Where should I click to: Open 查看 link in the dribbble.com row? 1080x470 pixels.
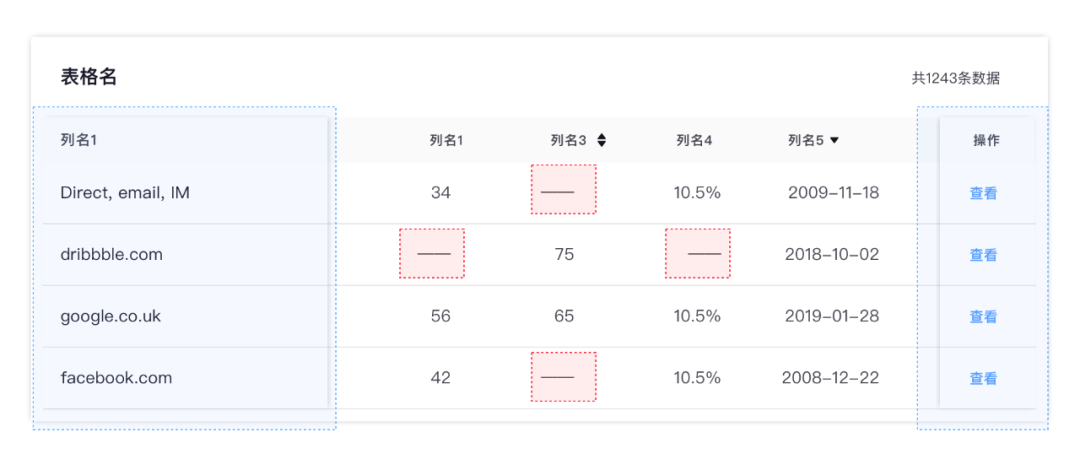click(x=983, y=255)
